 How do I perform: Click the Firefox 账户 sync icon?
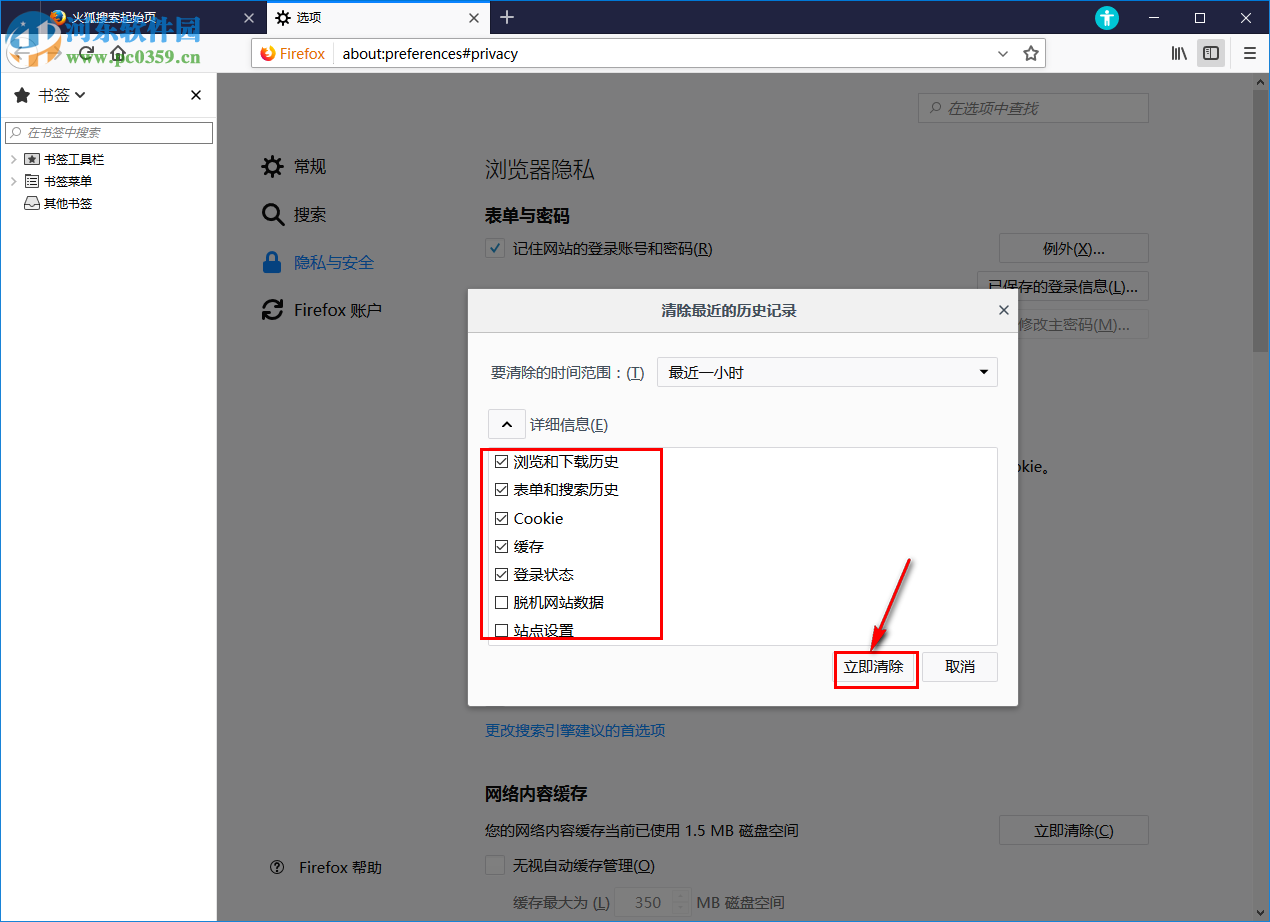pyautogui.click(x=272, y=310)
